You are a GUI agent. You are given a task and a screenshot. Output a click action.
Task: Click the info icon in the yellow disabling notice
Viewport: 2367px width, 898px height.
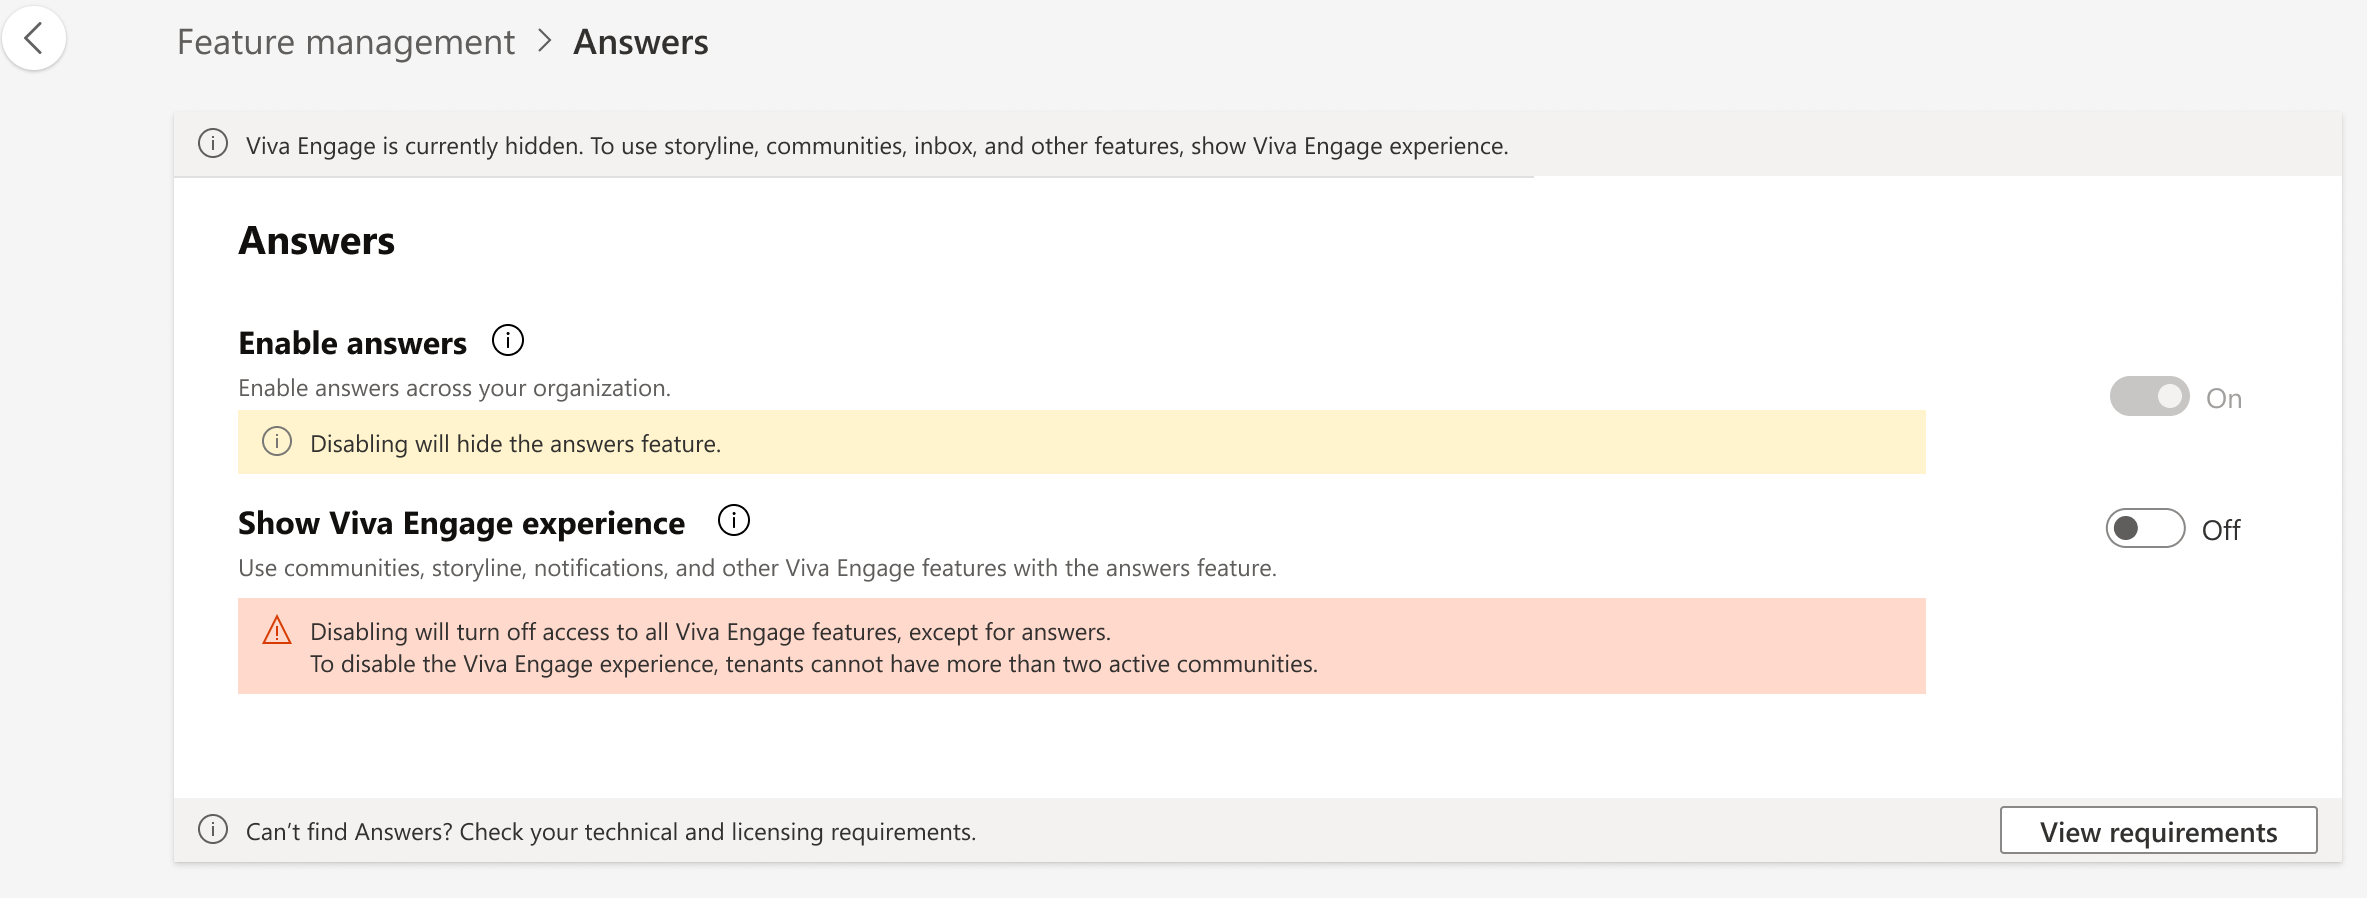coord(277,442)
